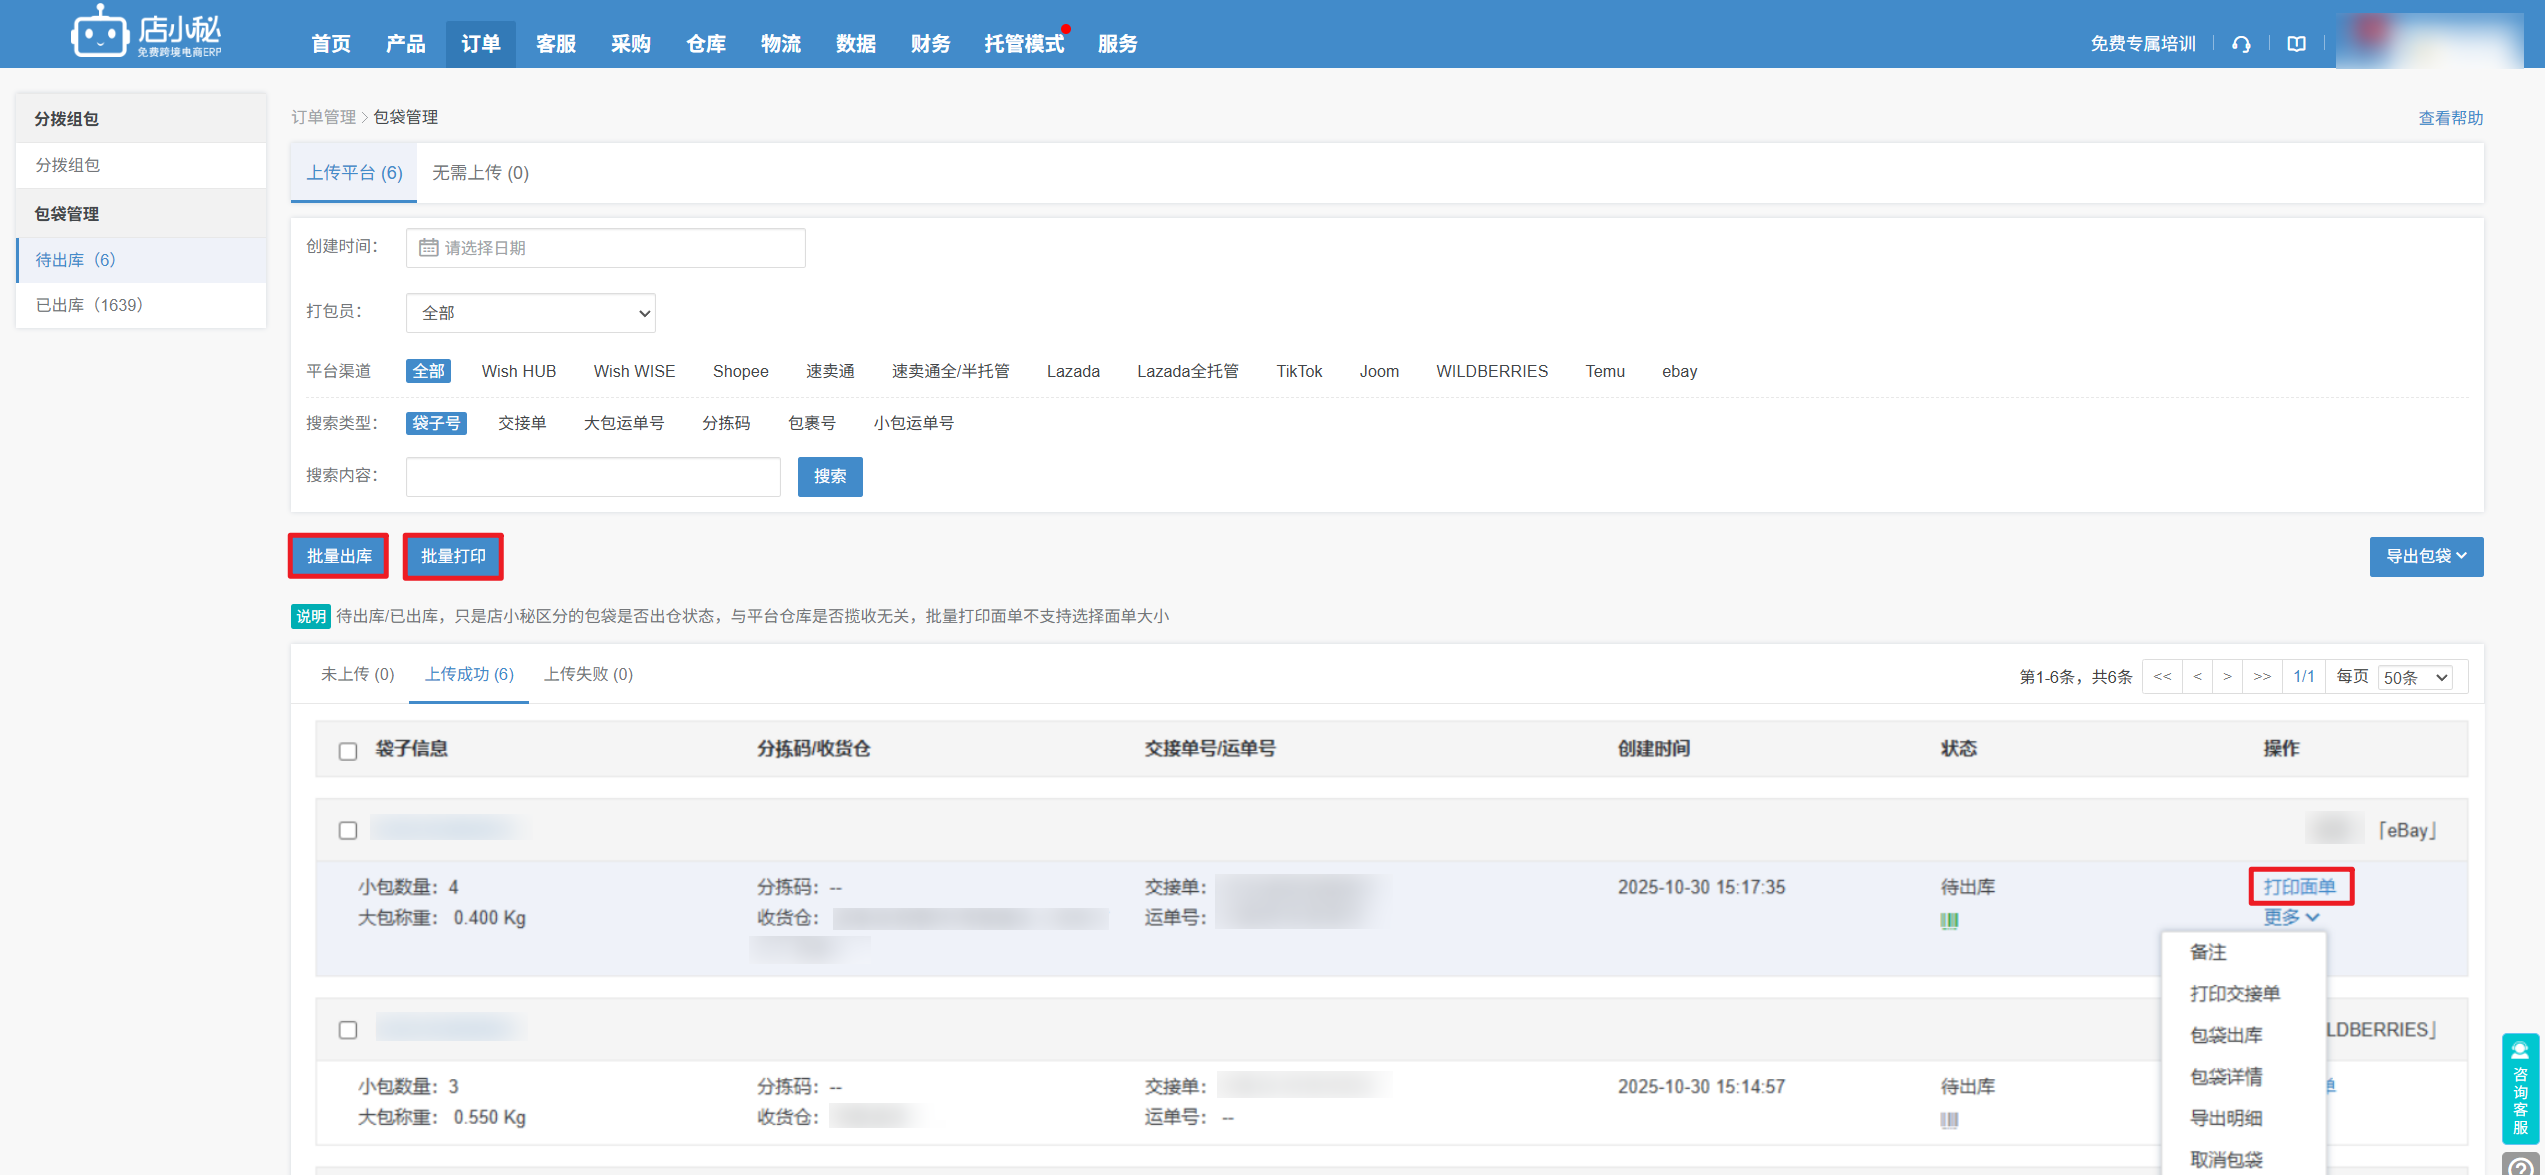Click the 批量出库 button
Screen dimensions: 2545x1175
339,556
